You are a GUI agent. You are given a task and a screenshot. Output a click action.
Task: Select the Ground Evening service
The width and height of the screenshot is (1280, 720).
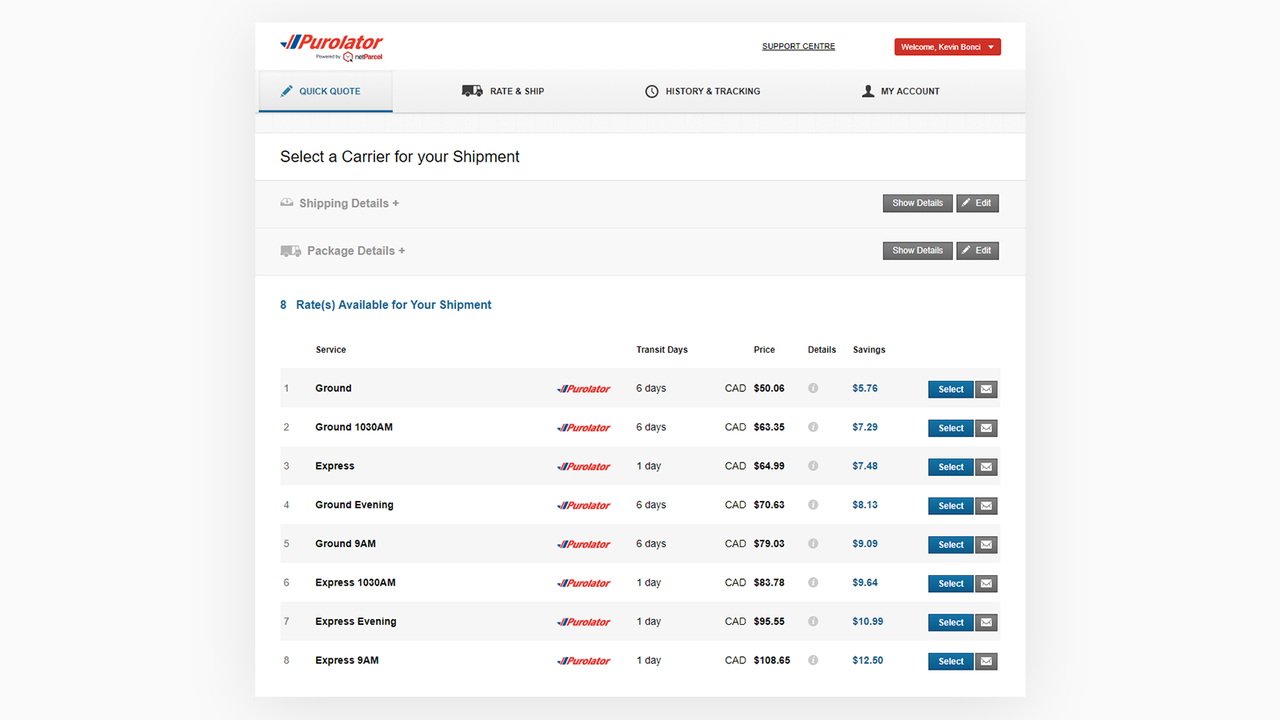(951, 506)
